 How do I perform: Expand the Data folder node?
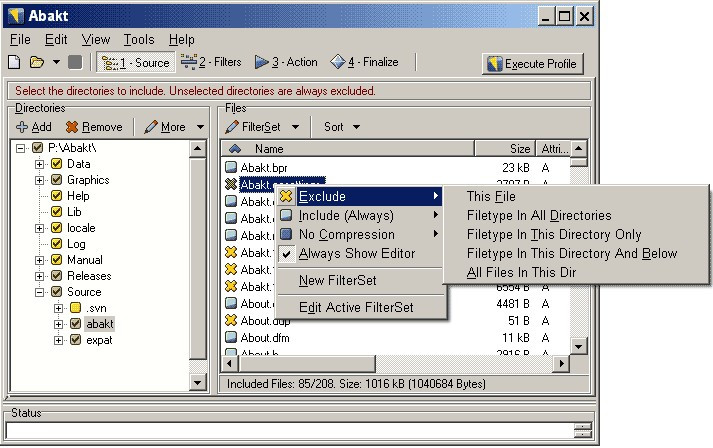coord(40,164)
